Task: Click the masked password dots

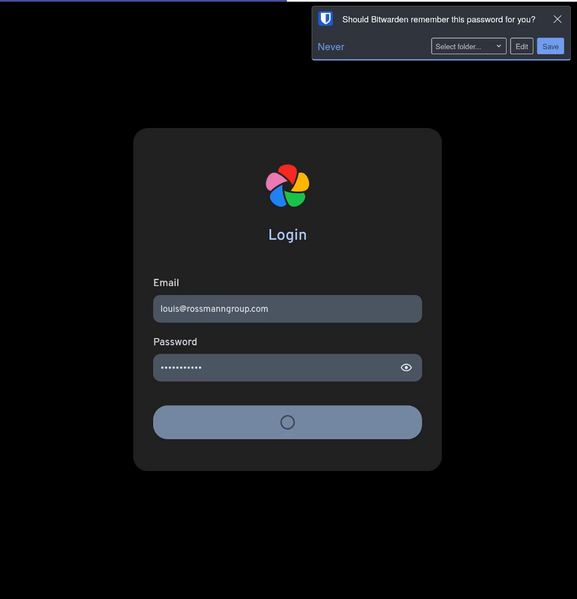Action: click(x=181, y=367)
